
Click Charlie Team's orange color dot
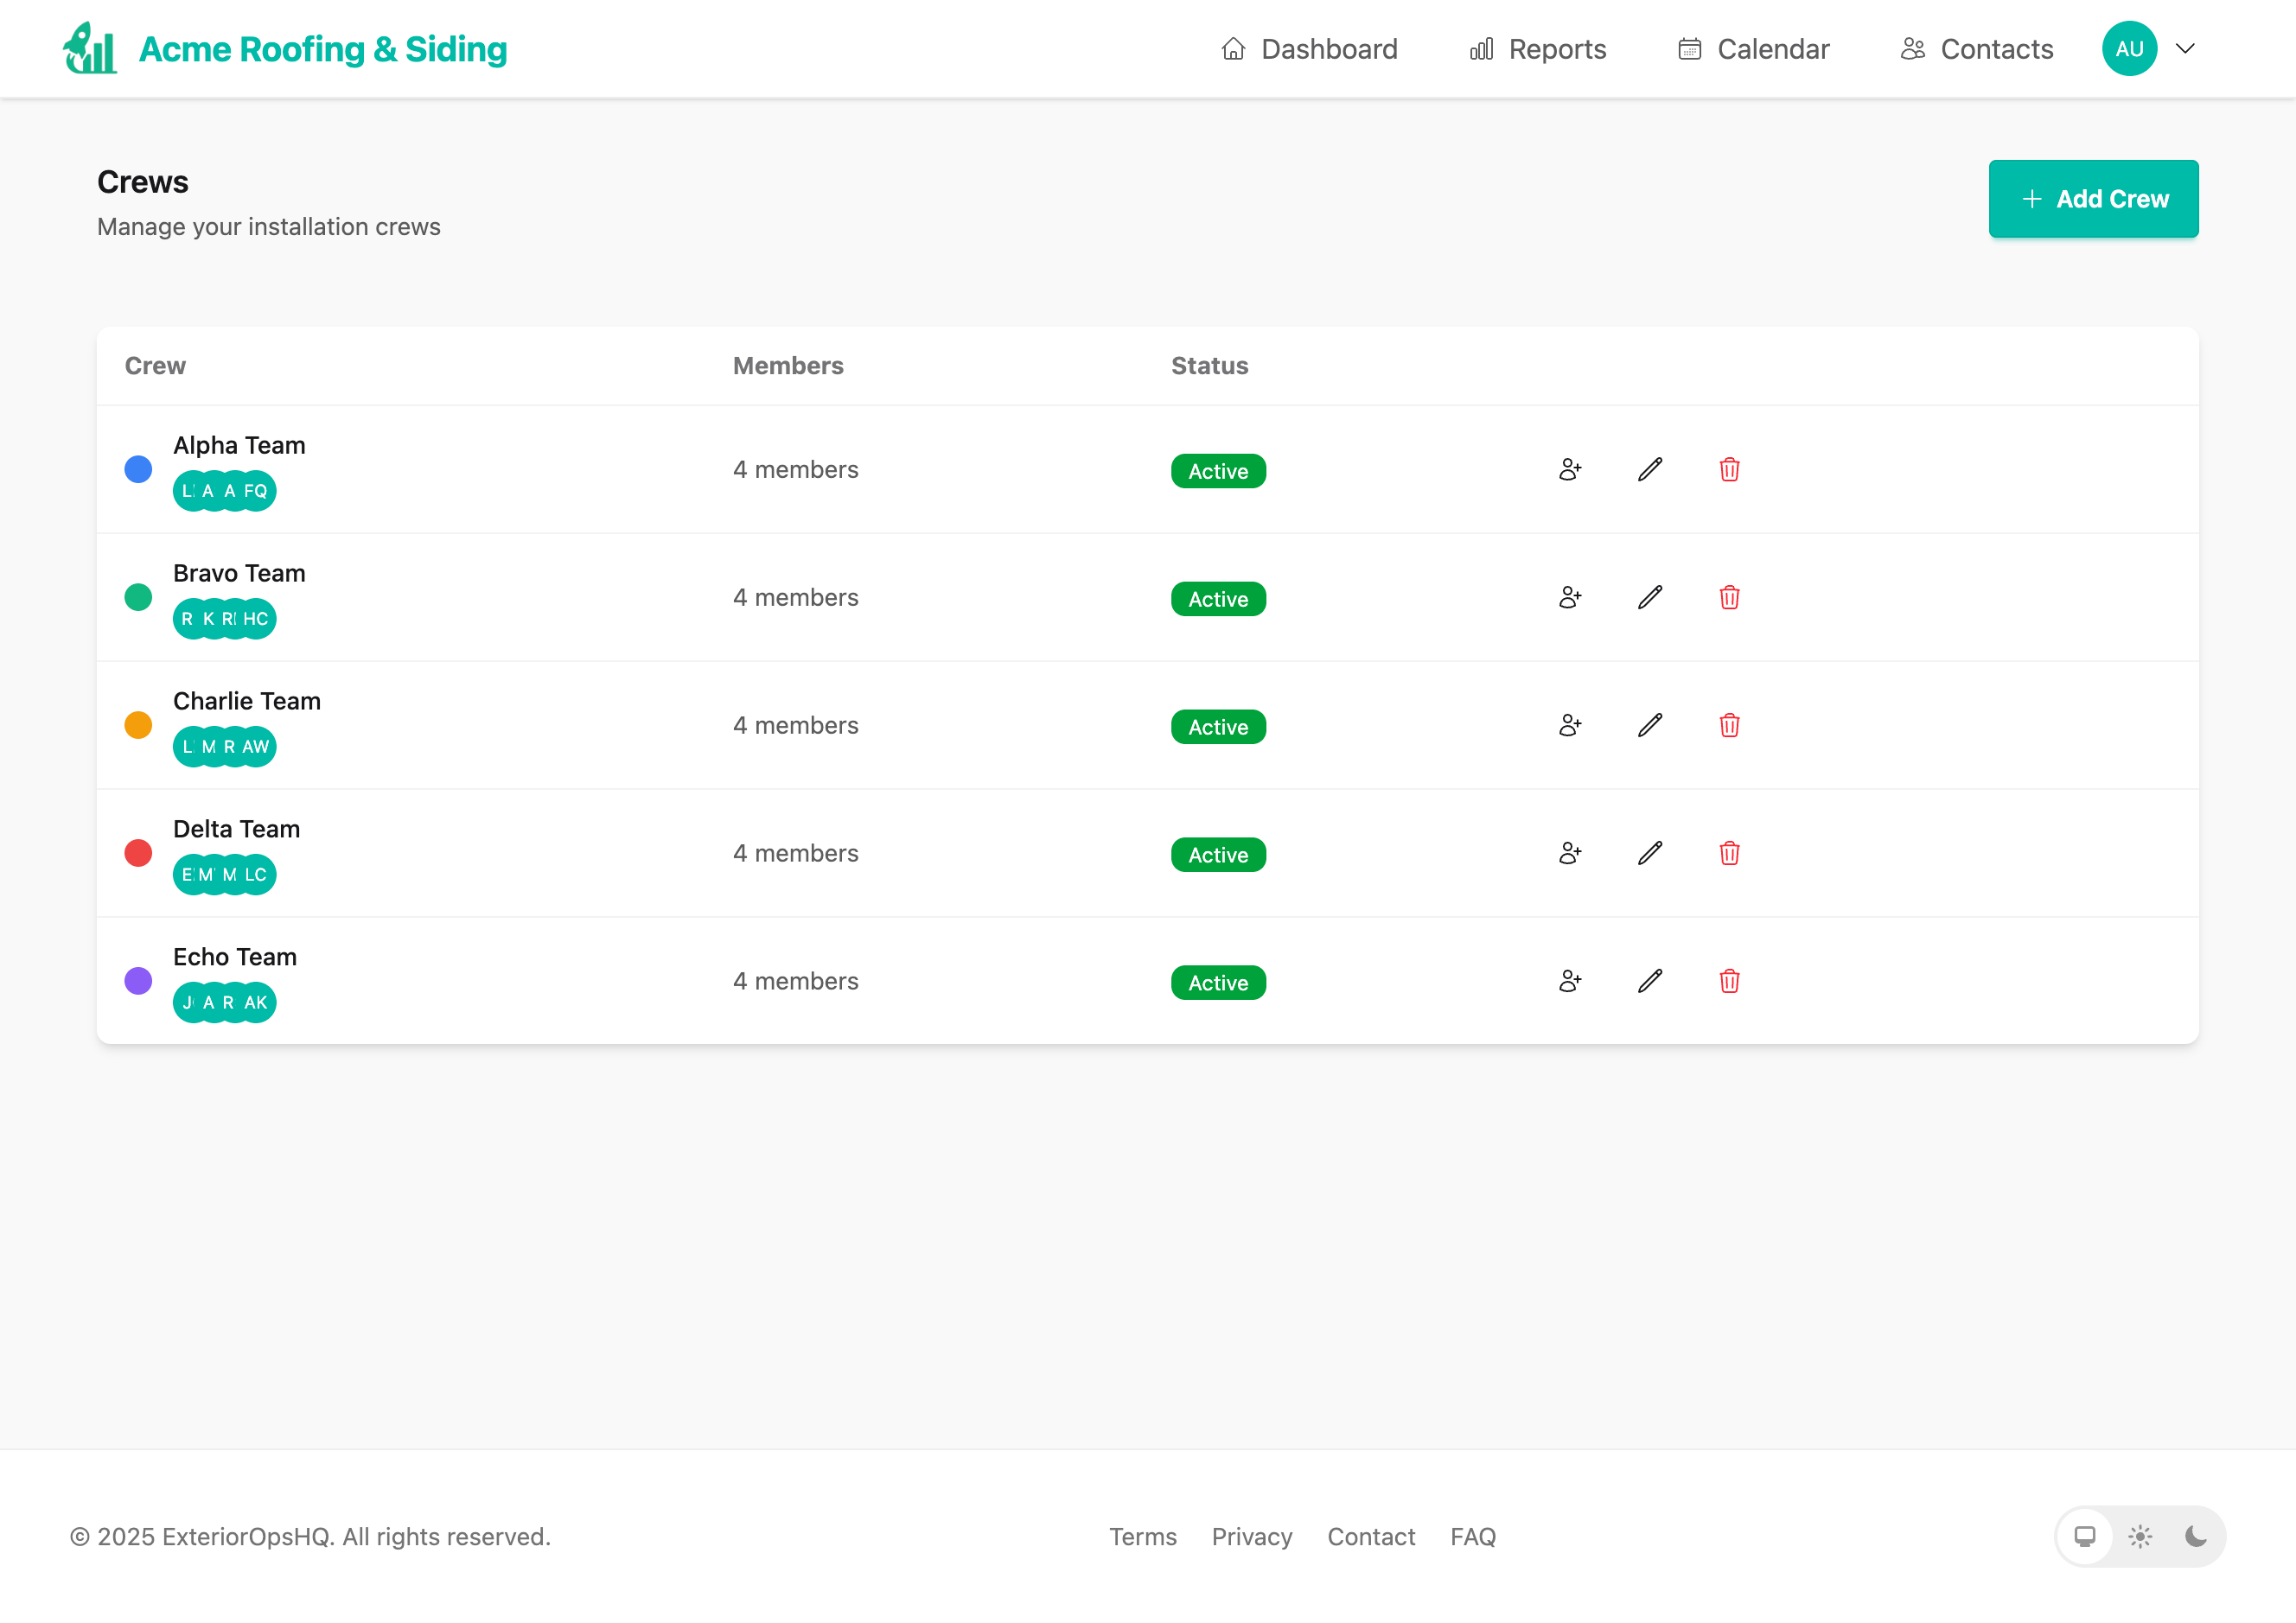[x=138, y=726]
